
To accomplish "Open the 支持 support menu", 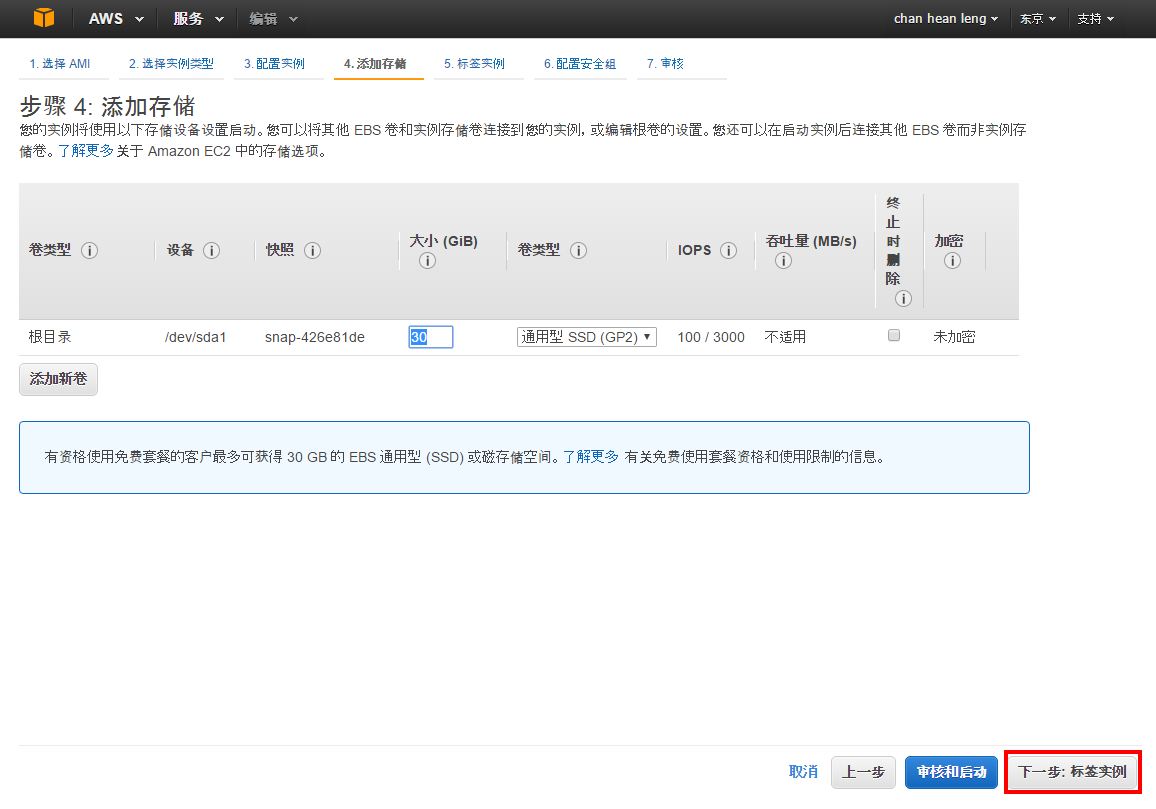I will pyautogui.click(x=1096, y=18).
